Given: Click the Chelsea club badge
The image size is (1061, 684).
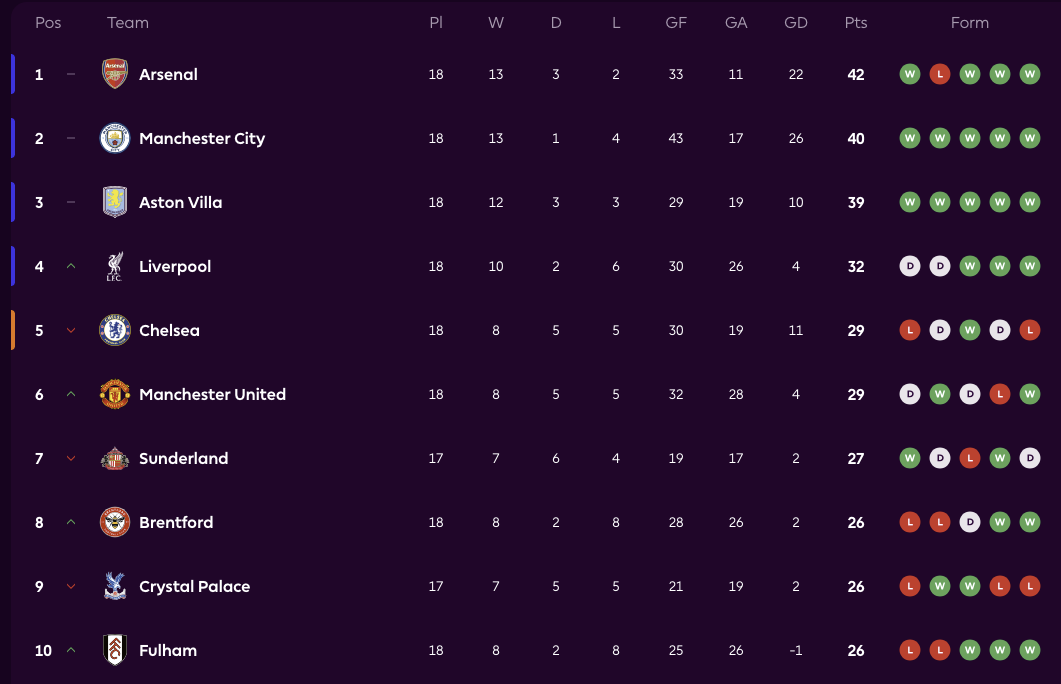Looking at the screenshot, I should click(x=115, y=330).
